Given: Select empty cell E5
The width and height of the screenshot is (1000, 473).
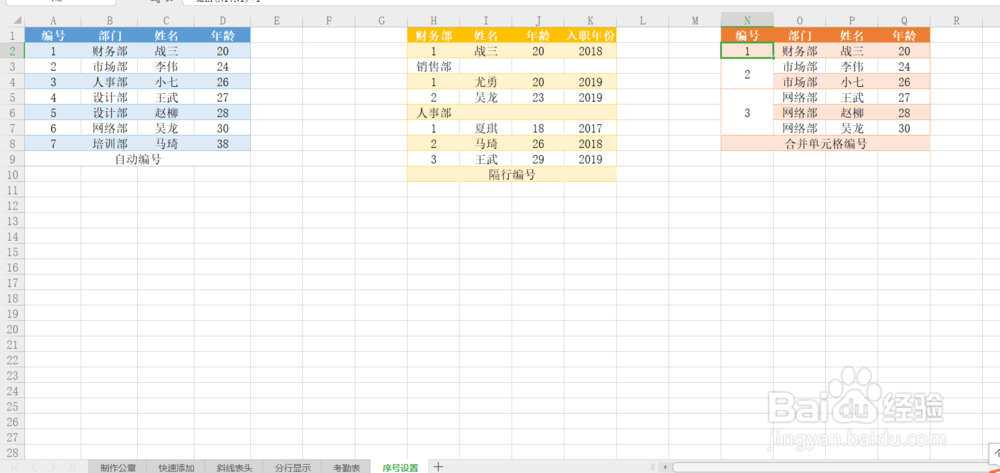Looking at the screenshot, I should [x=276, y=98].
